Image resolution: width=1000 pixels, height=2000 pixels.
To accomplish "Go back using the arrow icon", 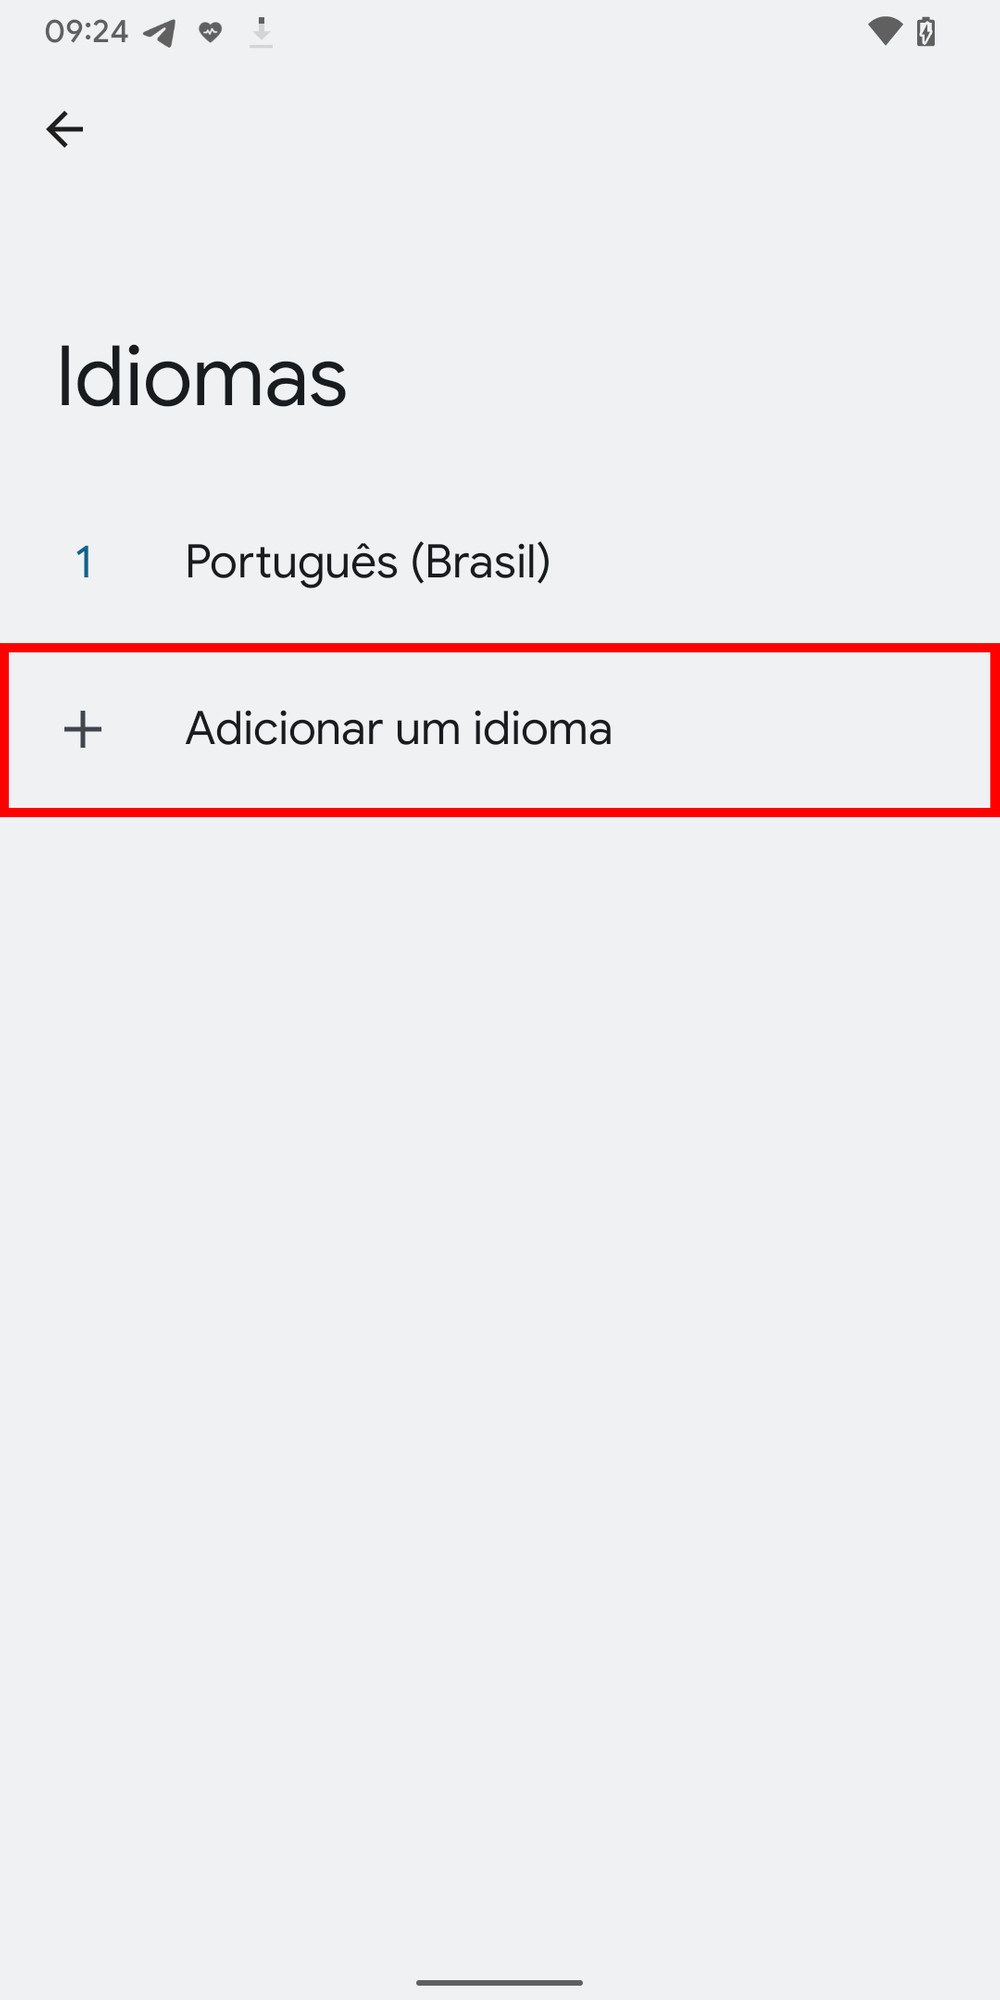I will 65,129.
